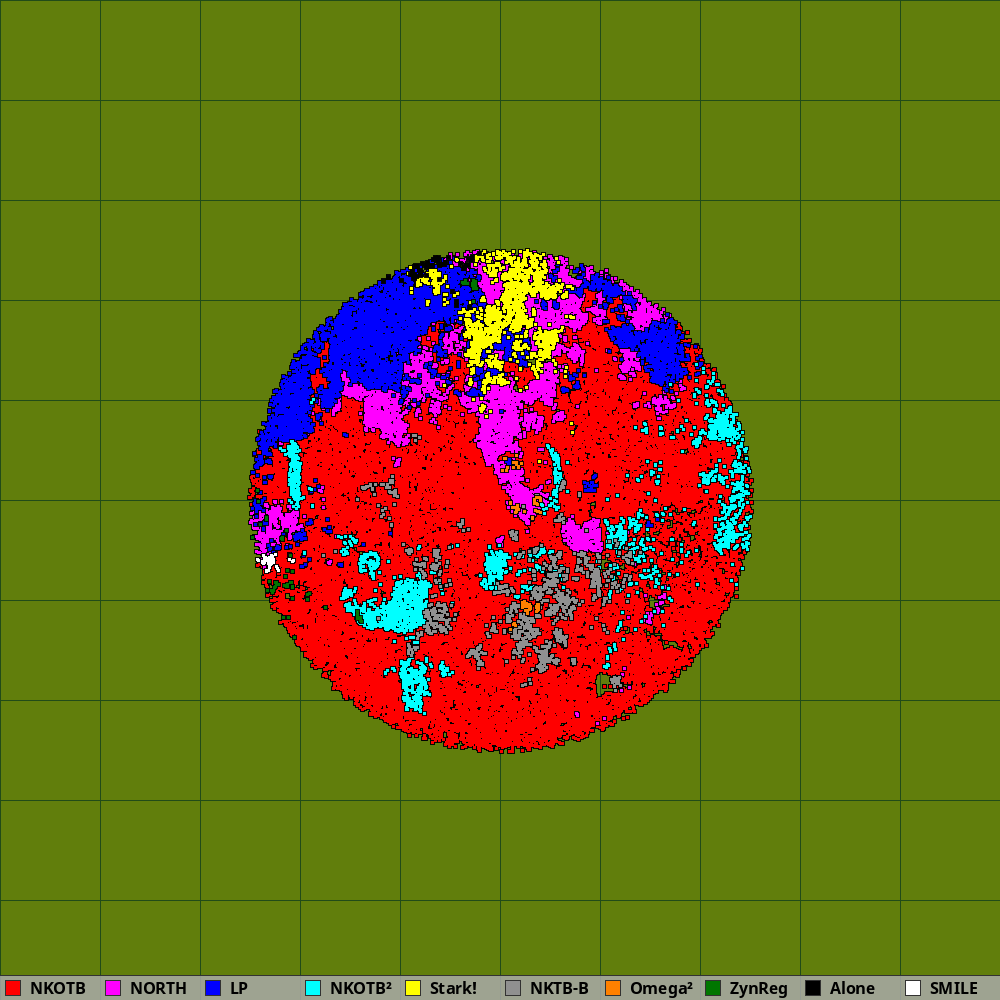The width and height of the screenshot is (1000, 1000).
Task: Click the magenta NORTH legend swatch
Action: [113, 988]
